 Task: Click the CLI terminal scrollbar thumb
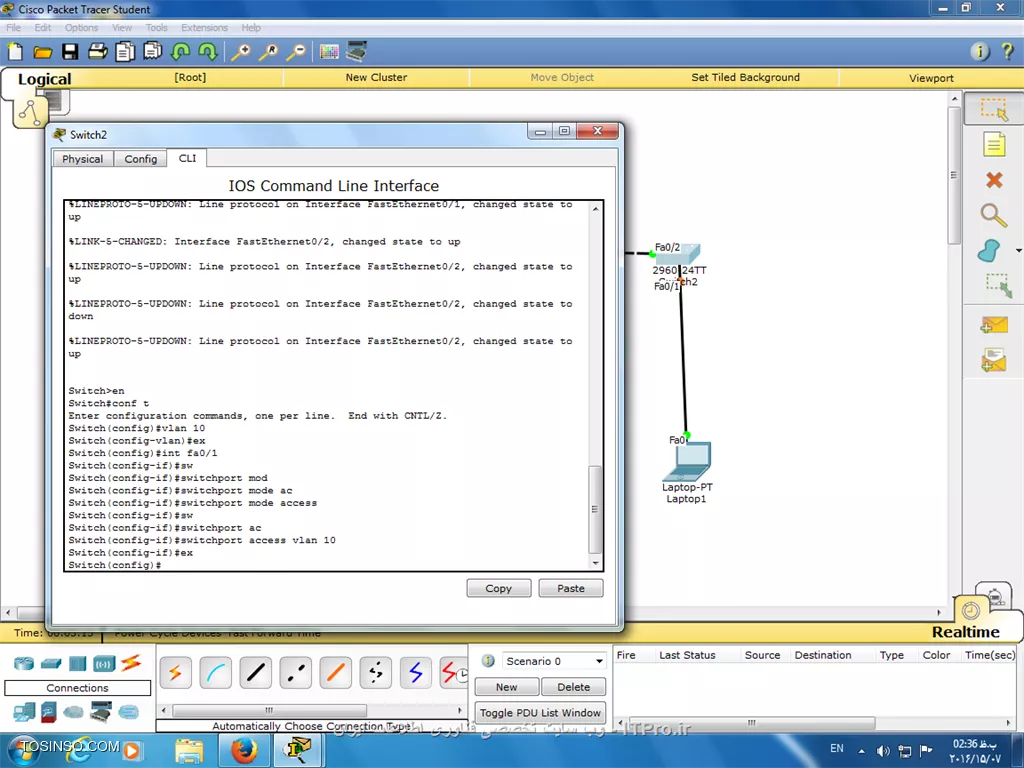coord(595,509)
